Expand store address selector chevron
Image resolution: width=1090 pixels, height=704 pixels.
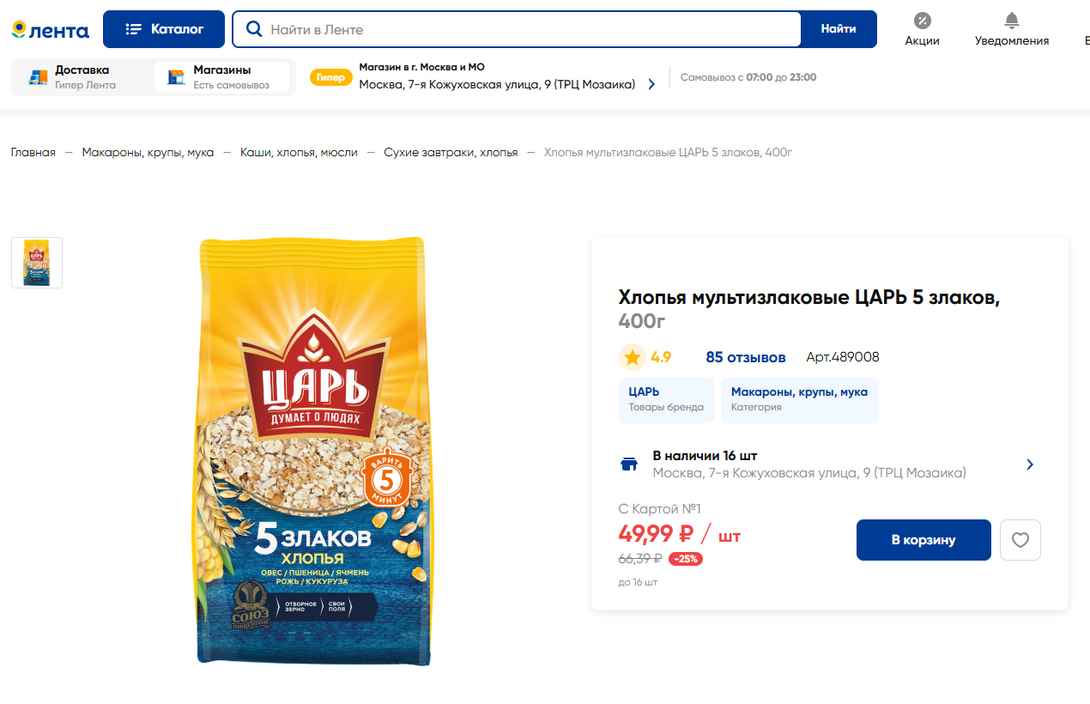coord(652,85)
